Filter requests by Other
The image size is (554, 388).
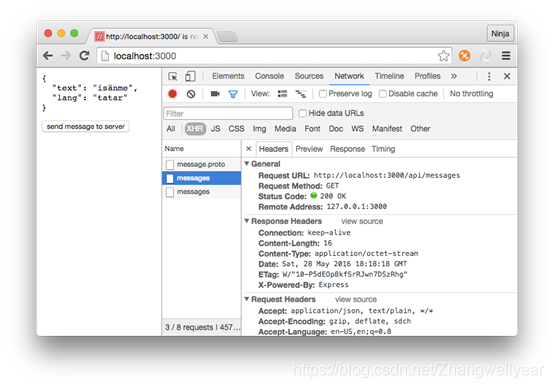420,129
